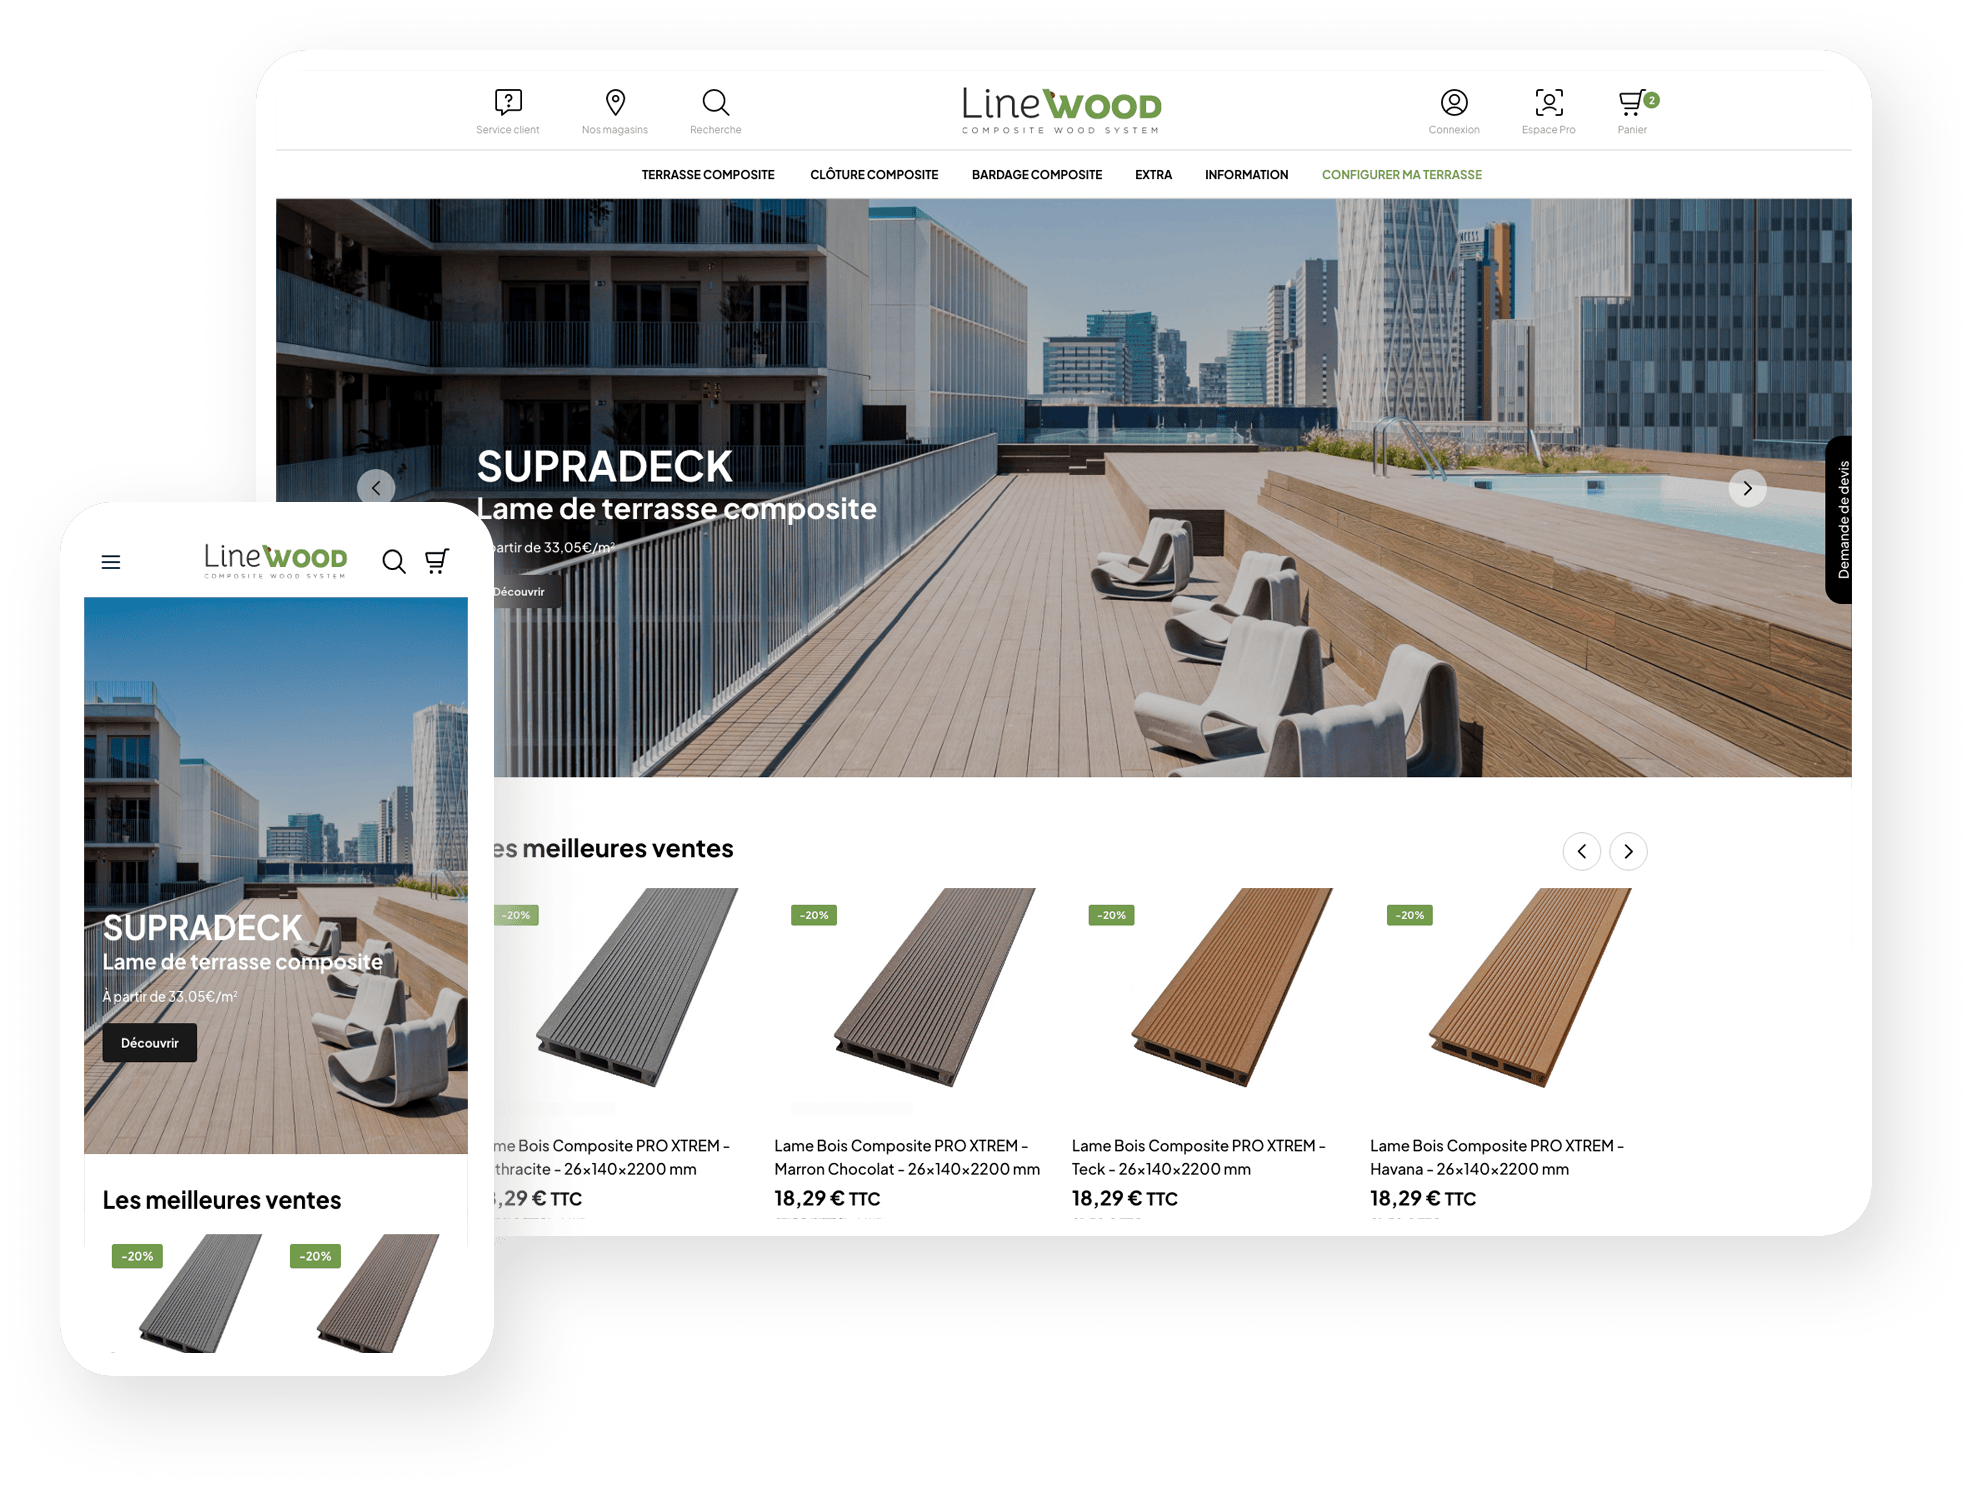1972x1486 pixels.
Task: Click Les meilleures ventes heading on mobile
Action: pyautogui.click(x=221, y=1200)
